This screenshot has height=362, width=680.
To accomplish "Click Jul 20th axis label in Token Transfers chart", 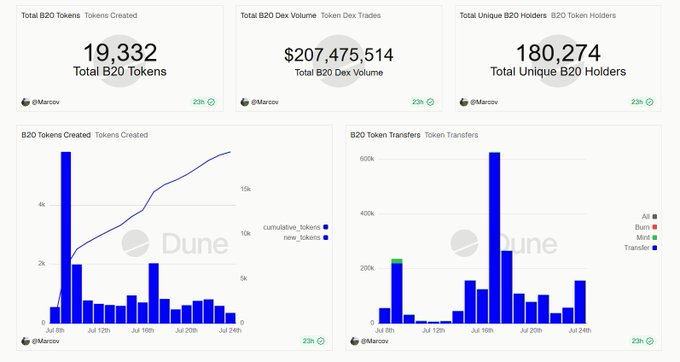I will pyautogui.click(x=531, y=330).
